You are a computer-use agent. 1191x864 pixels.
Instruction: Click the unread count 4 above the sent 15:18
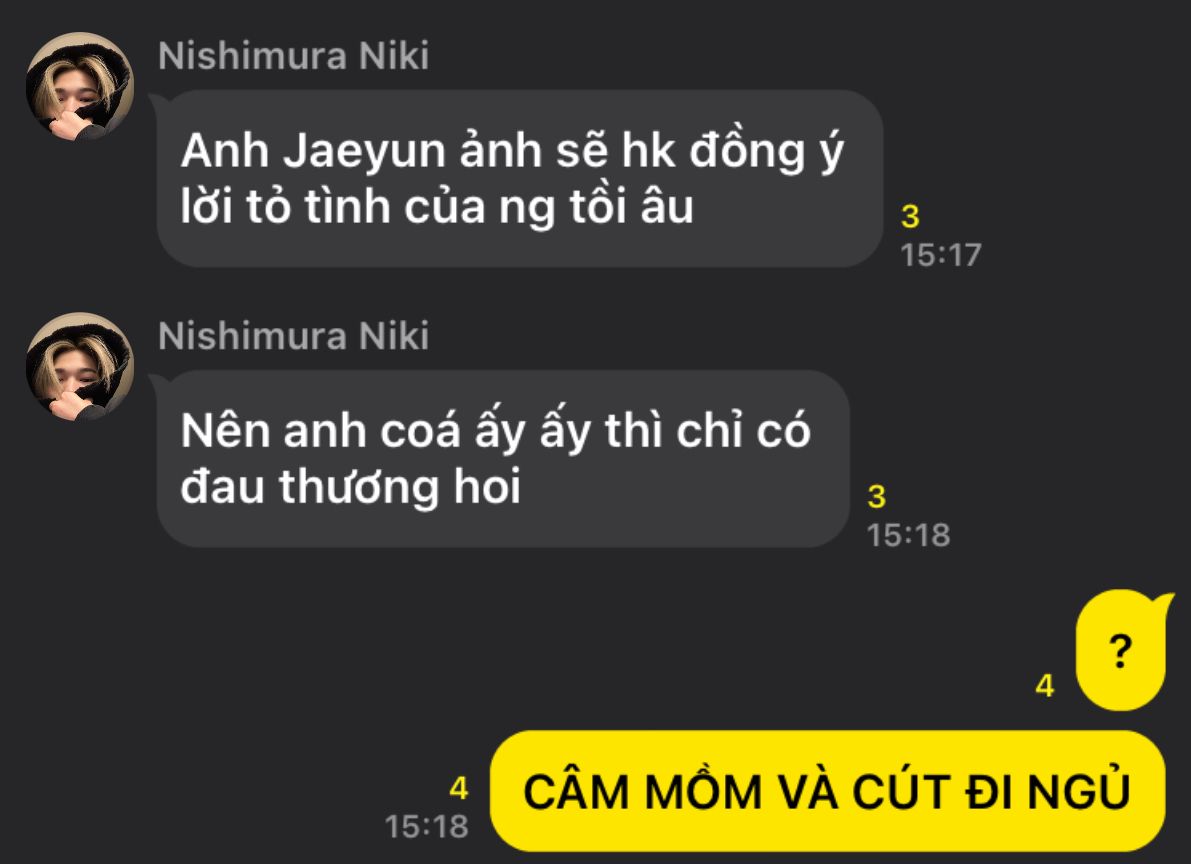[459, 789]
